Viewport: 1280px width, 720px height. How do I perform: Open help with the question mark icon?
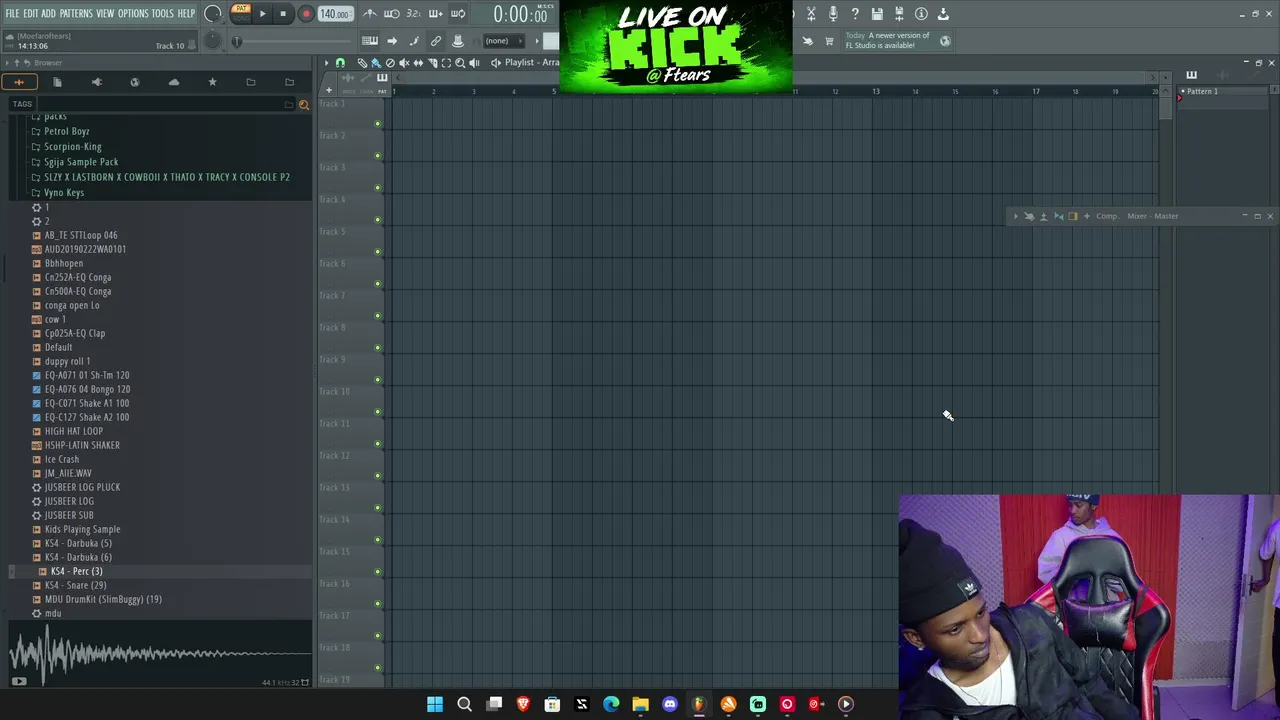click(855, 14)
